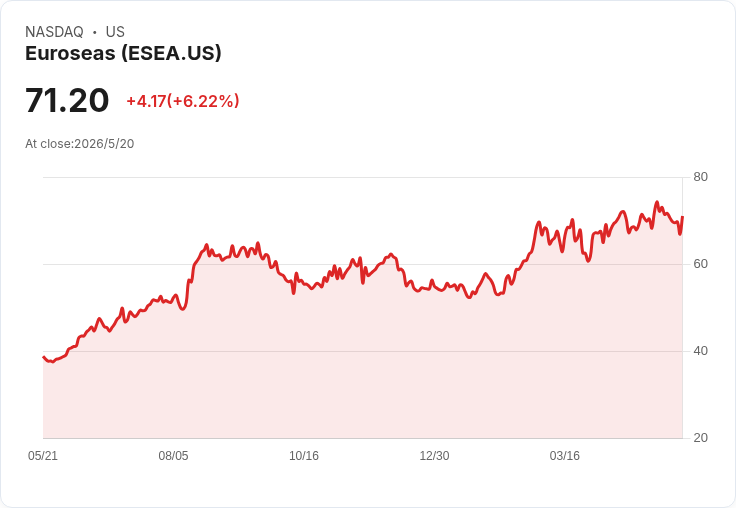Viewport: 736px width, 508px height.
Task: Click the chart's highest peak near right side
Action: point(657,202)
